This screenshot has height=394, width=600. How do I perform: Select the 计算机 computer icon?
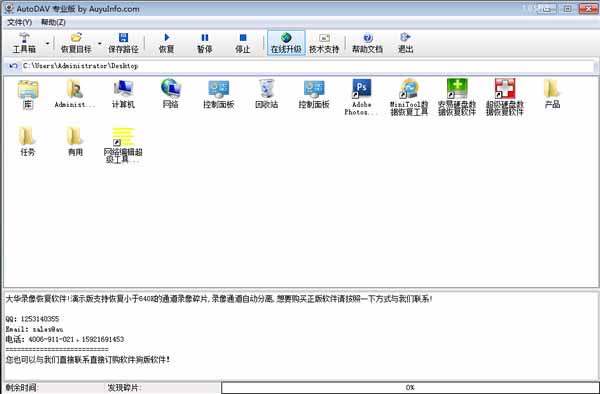tap(123, 94)
